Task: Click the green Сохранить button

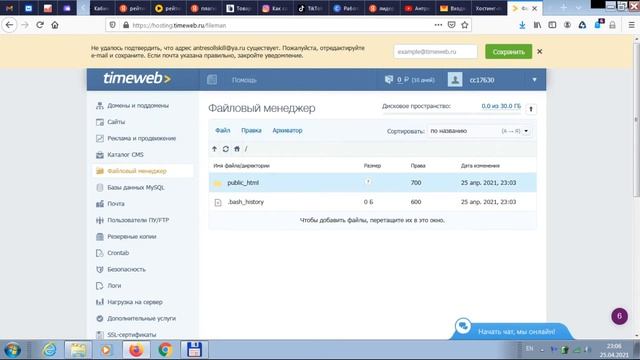Action: point(509,52)
